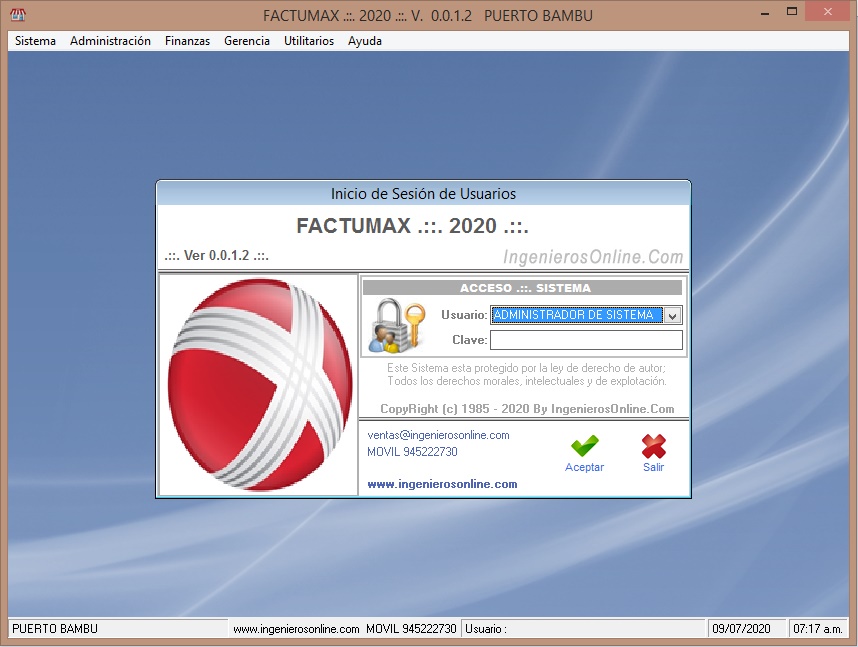The height and width of the screenshot is (647, 858).
Task: Click the red FACTUMAX sphere logo
Action: coord(260,384)
